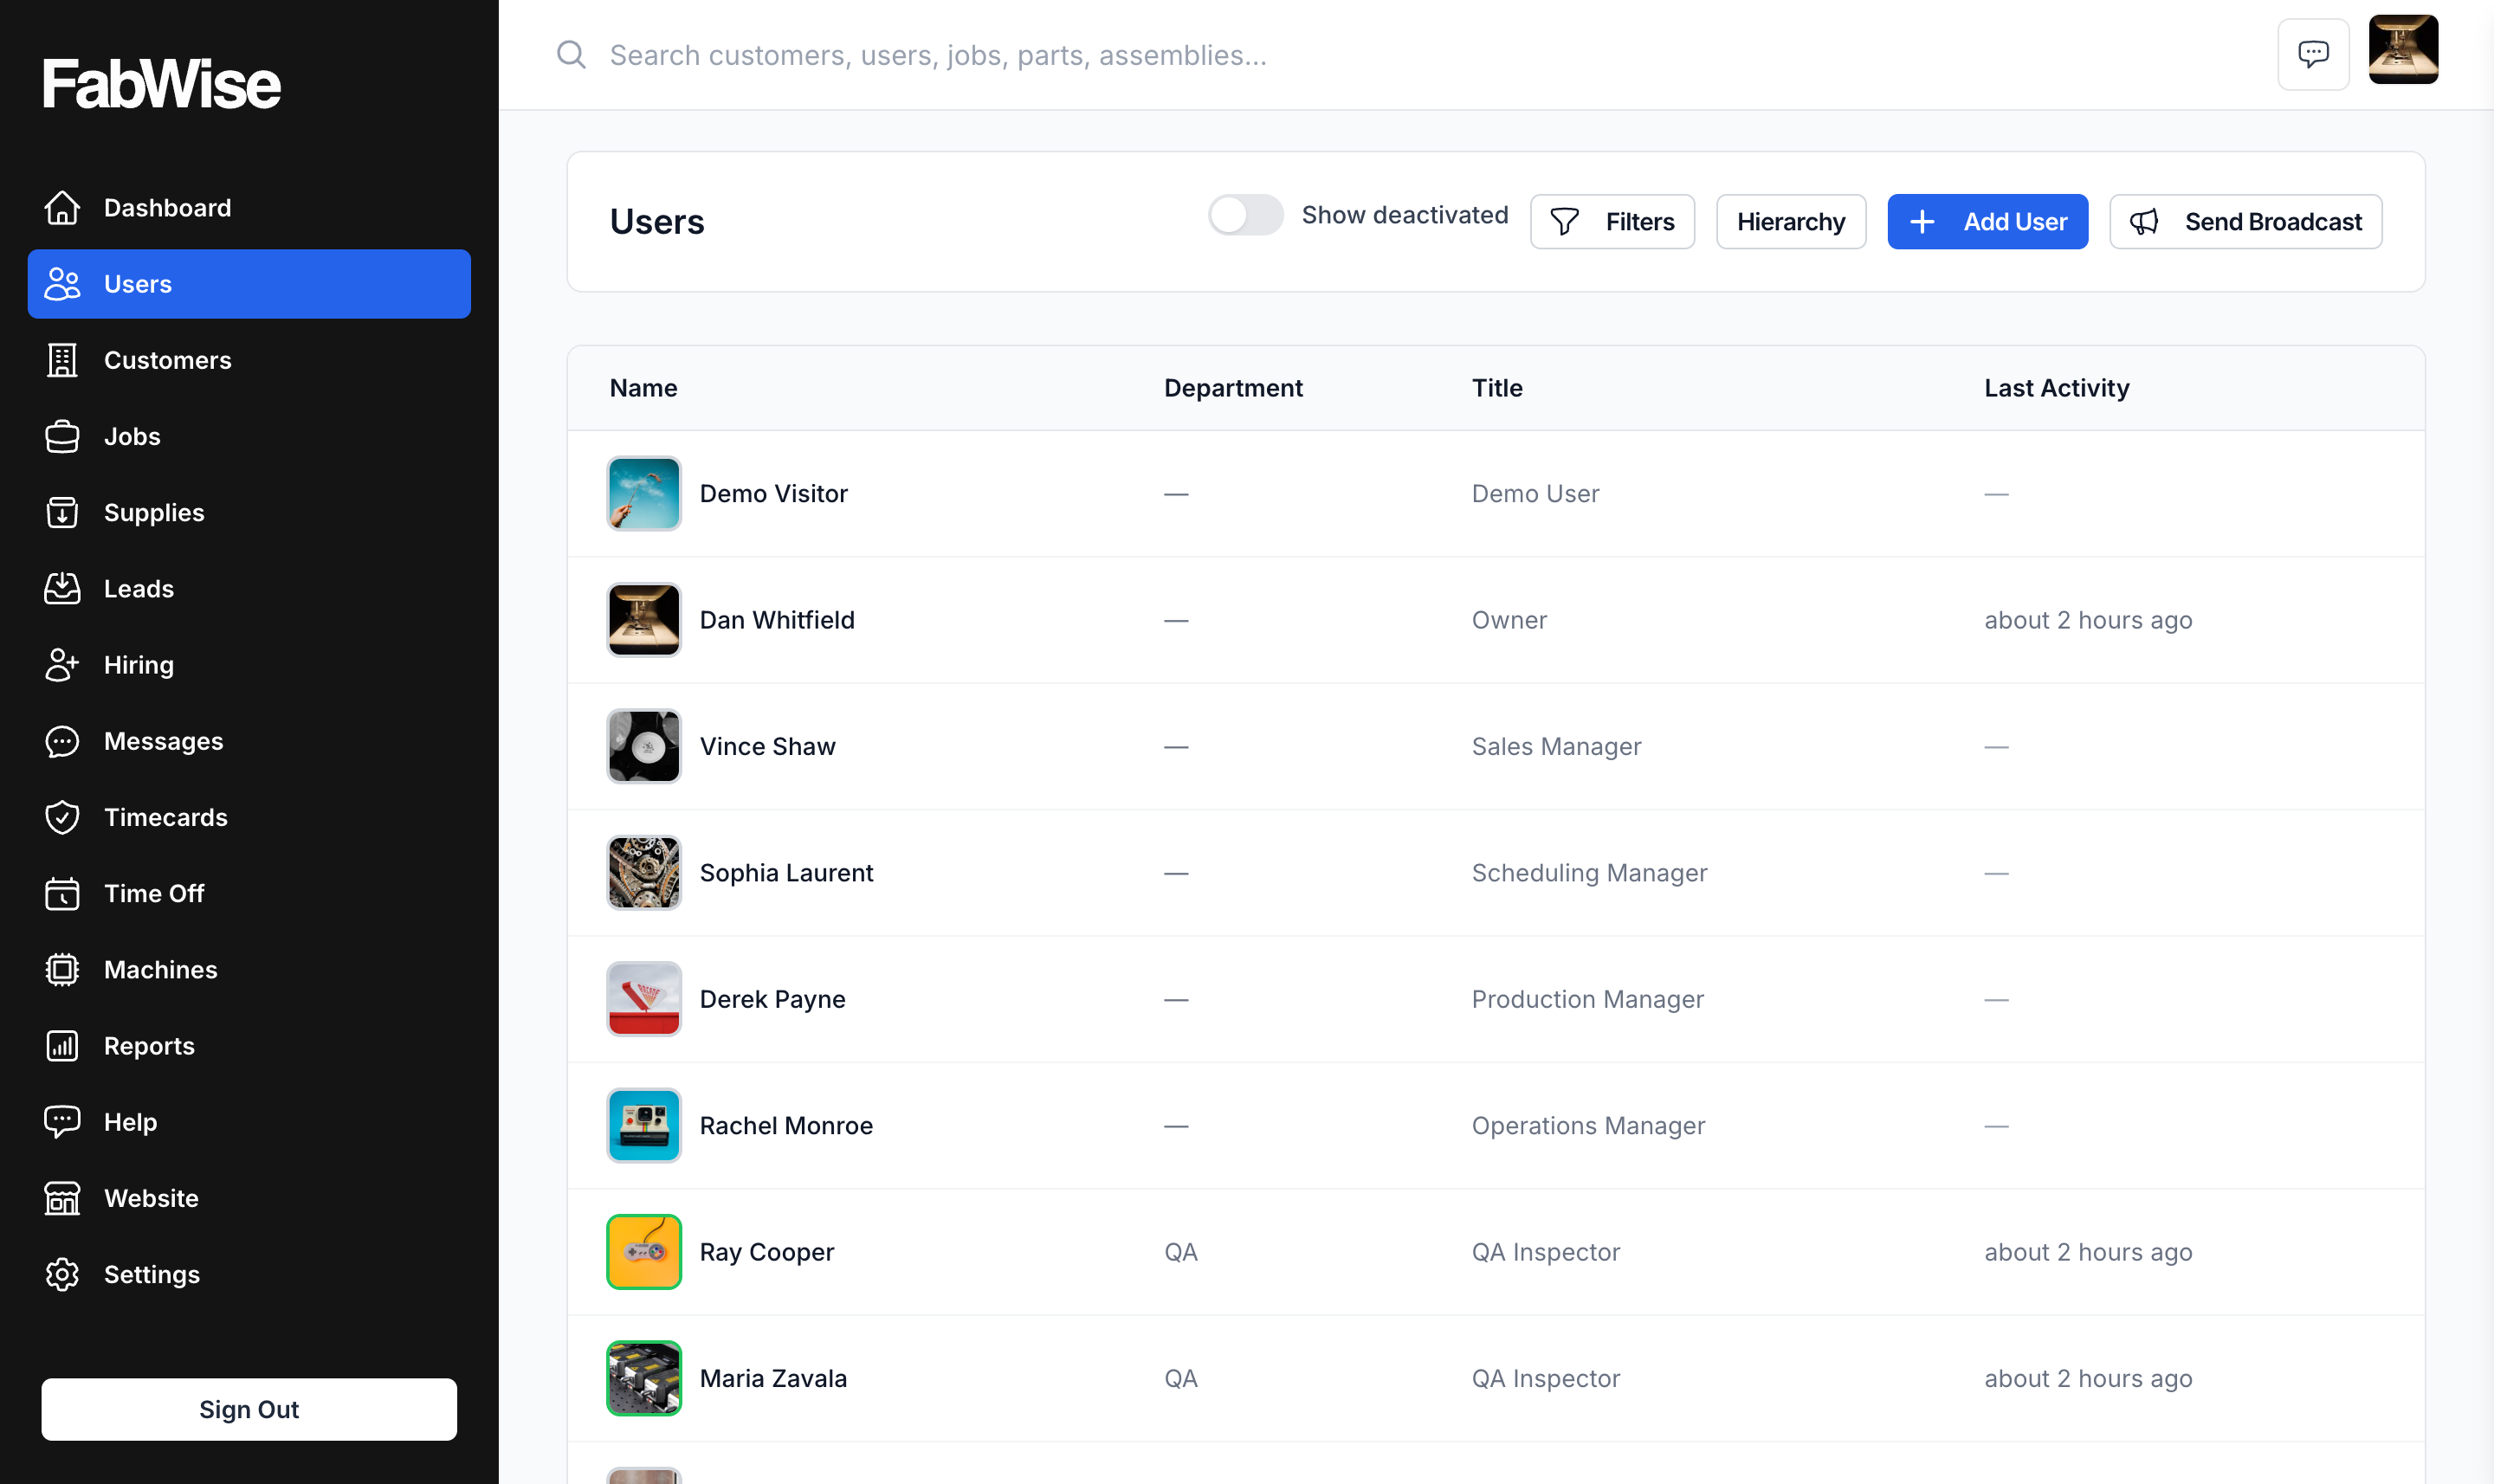This screenshot has width=2494, height=1484.
Task: Select the Sophia Laurent name
Action: point(786,873)
